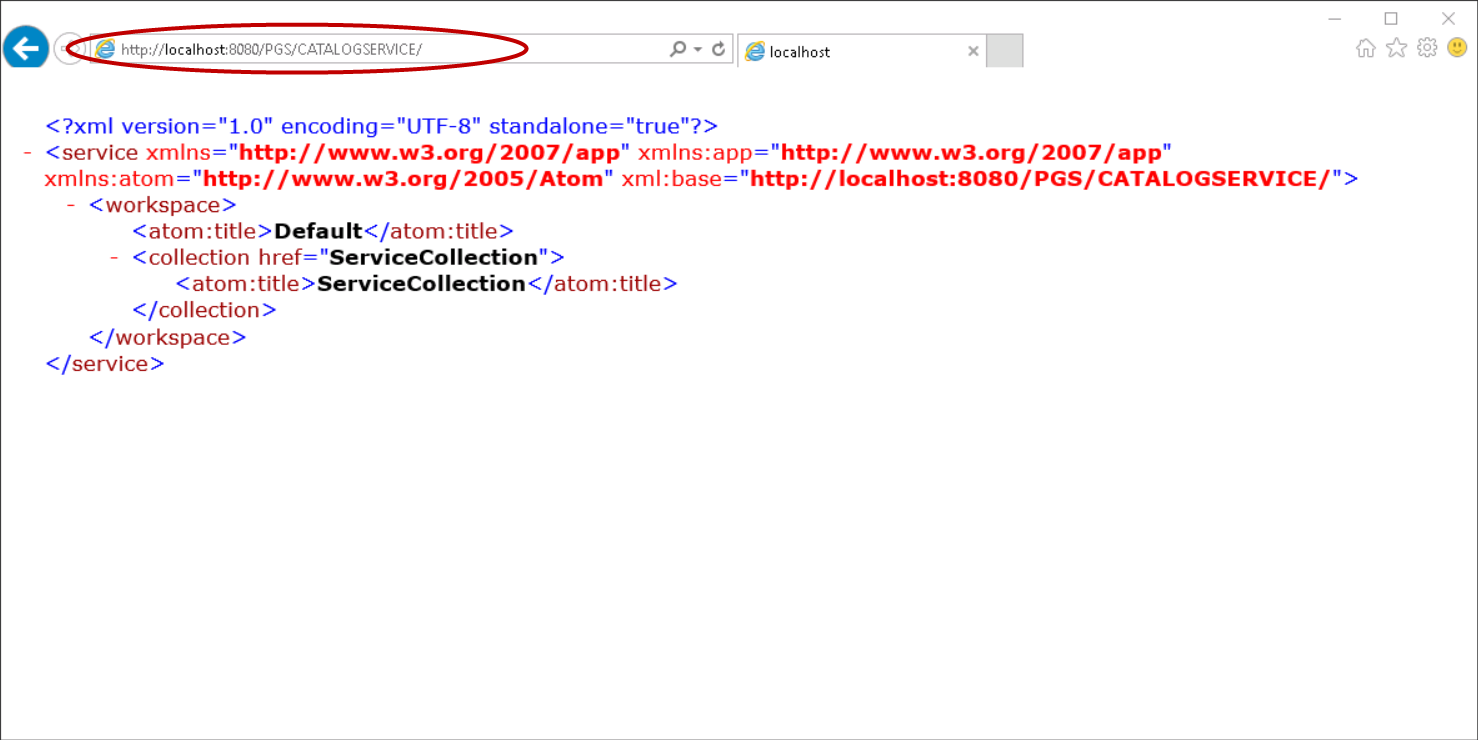Close the localhost tab
Viewport: 1478px width, 740px height.
point(973,51)
